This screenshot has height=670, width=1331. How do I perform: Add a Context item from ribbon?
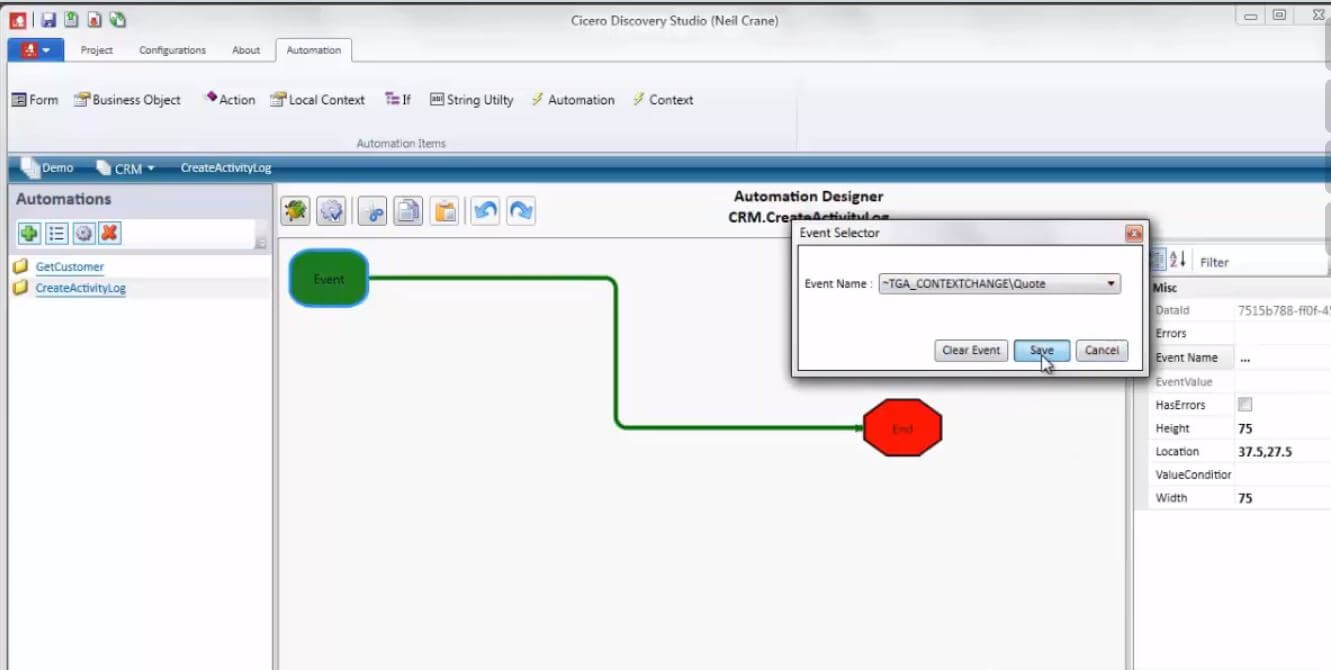[663, 100]
